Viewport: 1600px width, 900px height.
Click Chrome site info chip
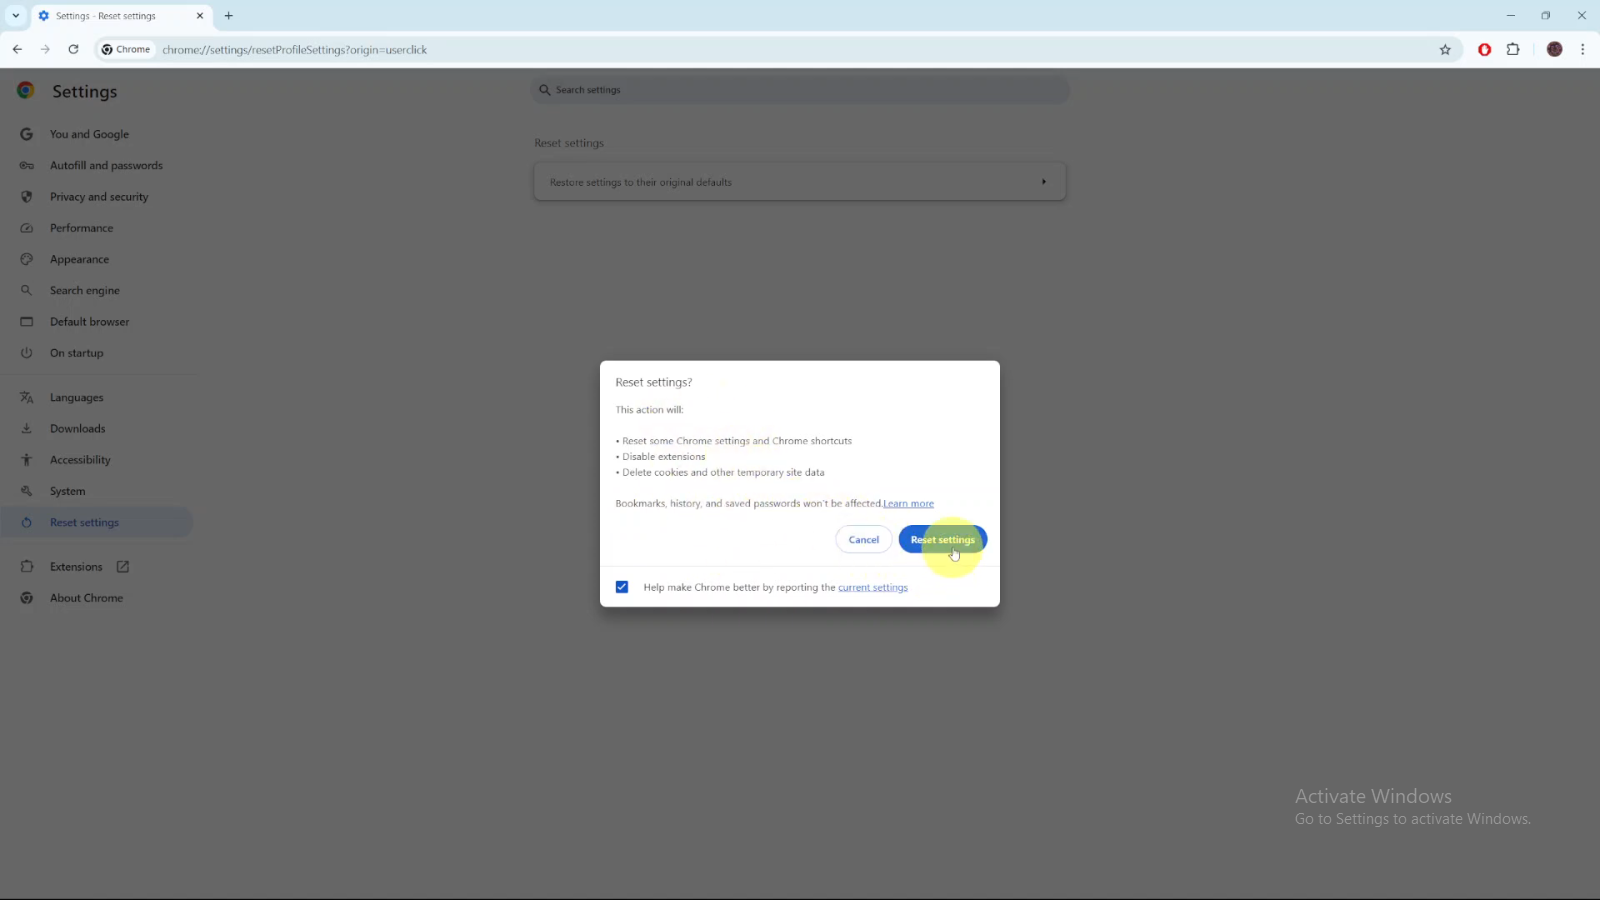(126, 49)
